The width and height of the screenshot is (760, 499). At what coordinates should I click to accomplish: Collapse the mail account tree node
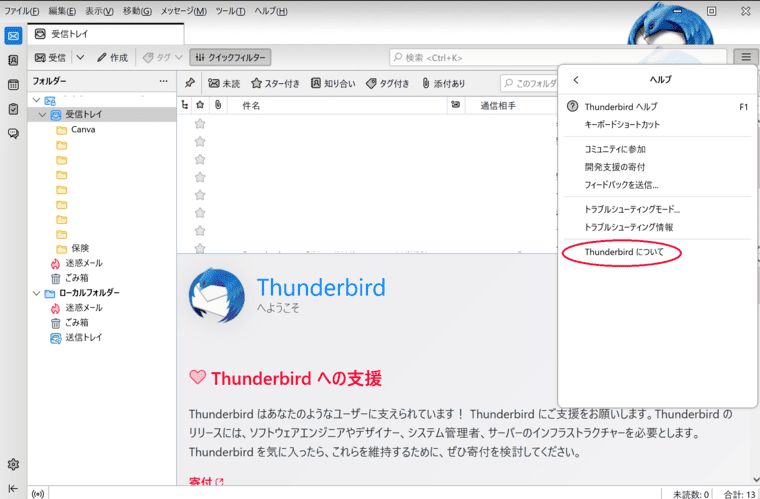tap(36, 100)
